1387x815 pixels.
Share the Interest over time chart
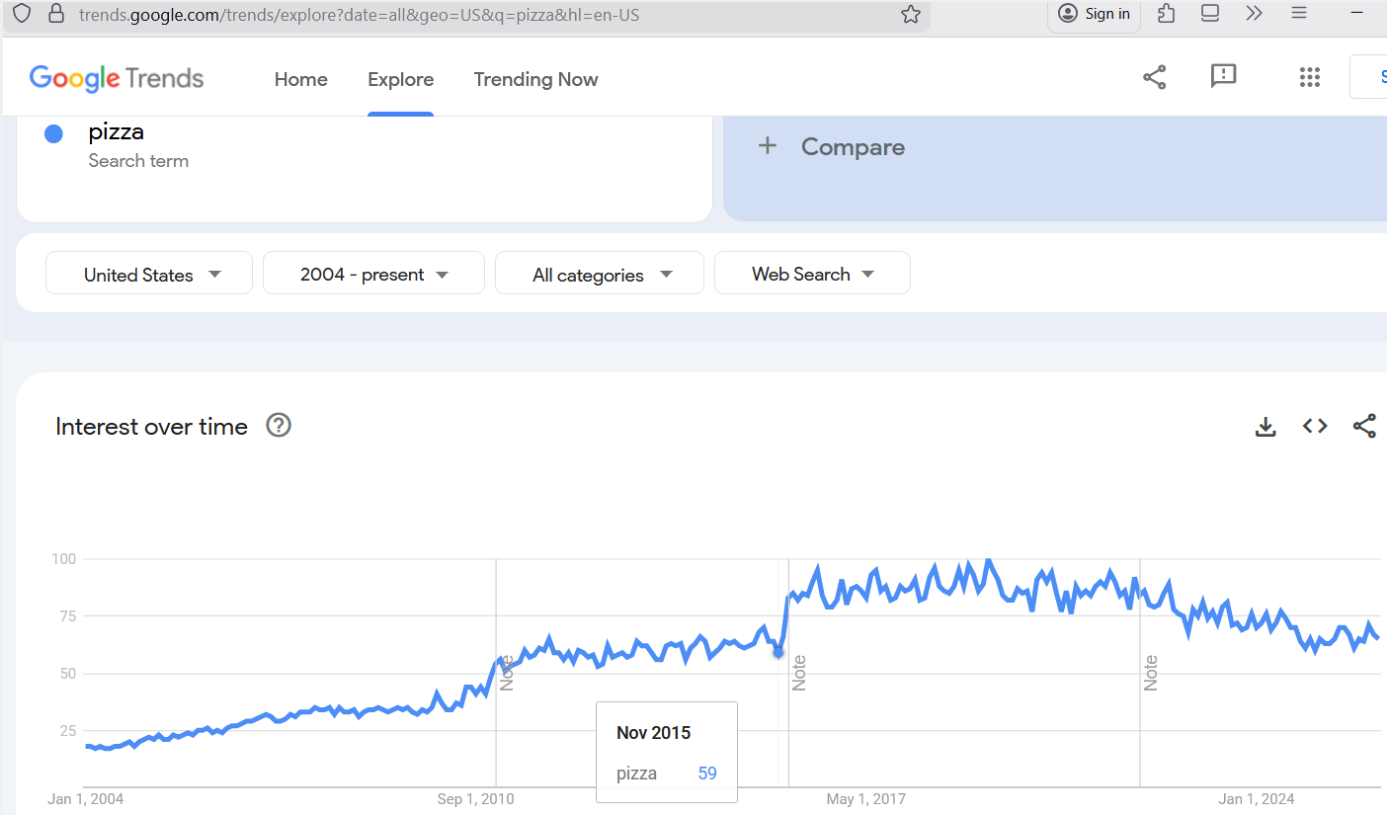pyautogui.click(x=1364, y=426)
